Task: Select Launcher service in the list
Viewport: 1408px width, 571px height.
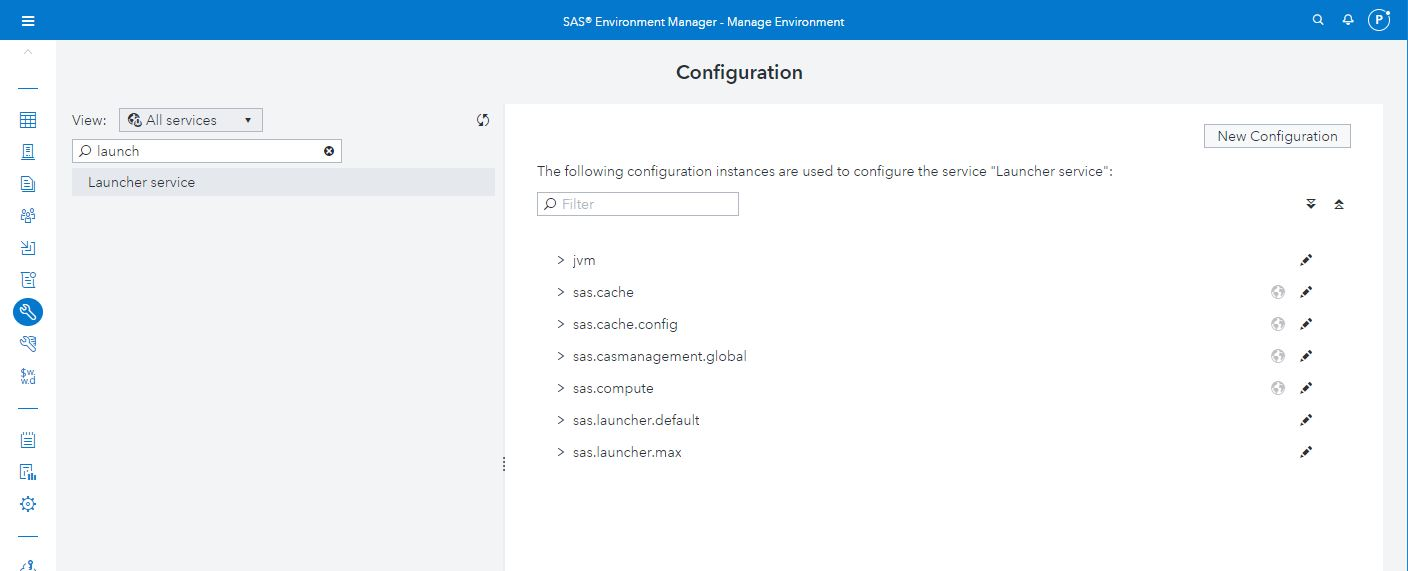Action: (142, 182)
